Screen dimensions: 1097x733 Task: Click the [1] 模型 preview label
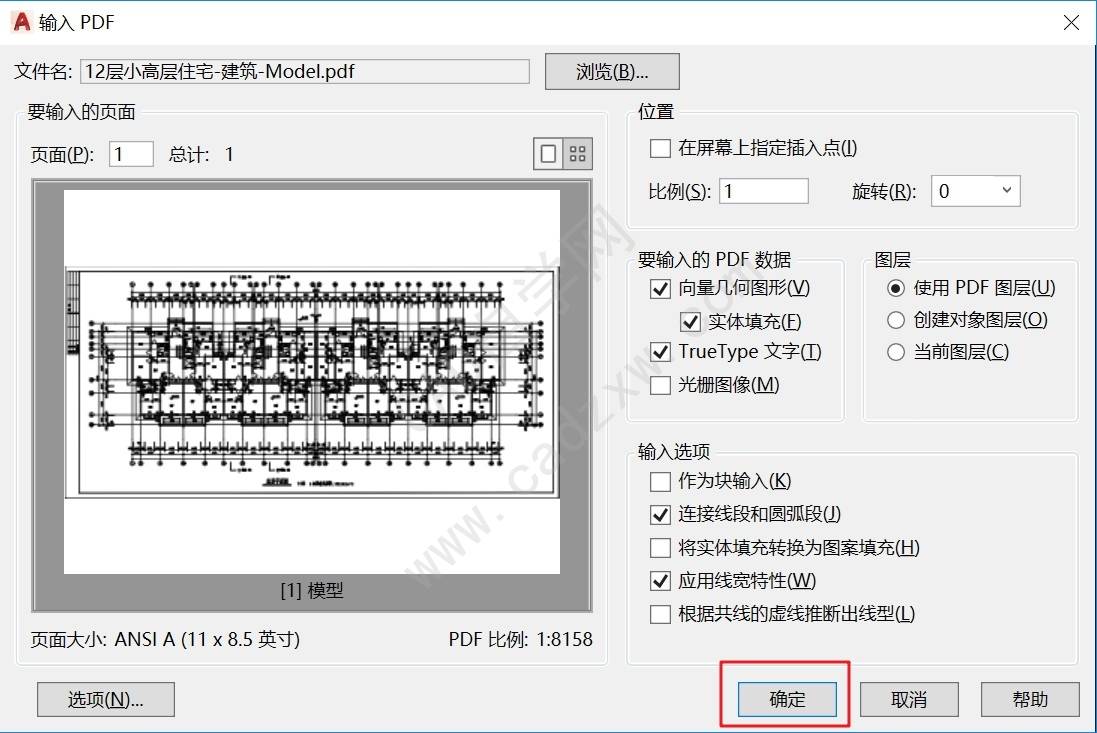coord(312,591)
